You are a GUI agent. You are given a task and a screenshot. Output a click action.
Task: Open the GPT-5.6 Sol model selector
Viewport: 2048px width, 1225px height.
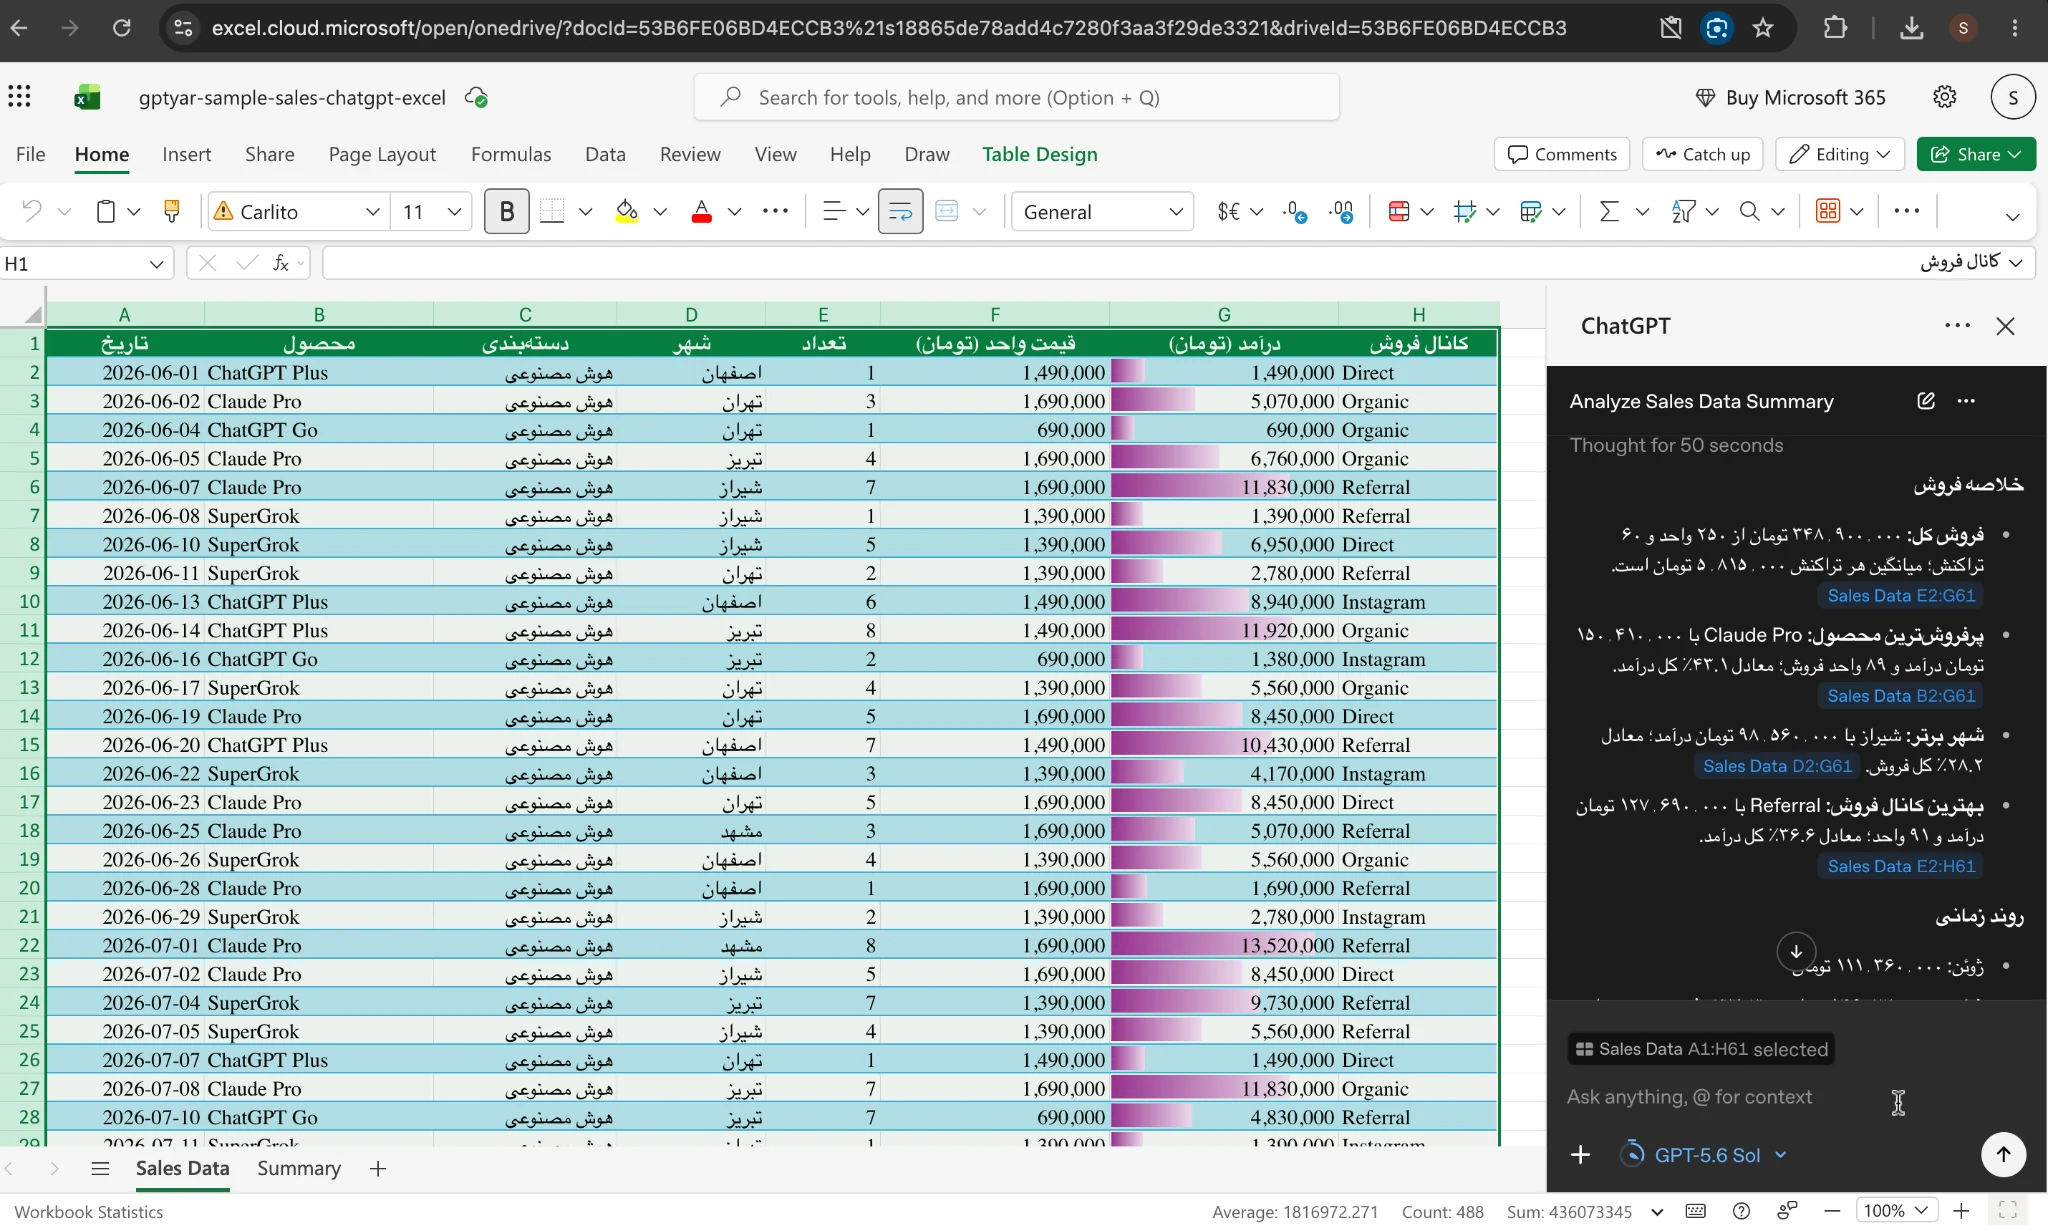pyautogui.click(x=1703, y=1155)
